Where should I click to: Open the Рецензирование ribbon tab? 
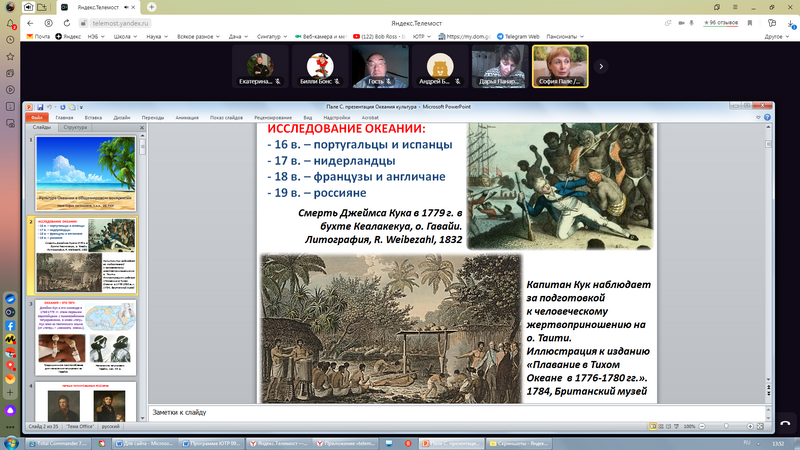273,117
